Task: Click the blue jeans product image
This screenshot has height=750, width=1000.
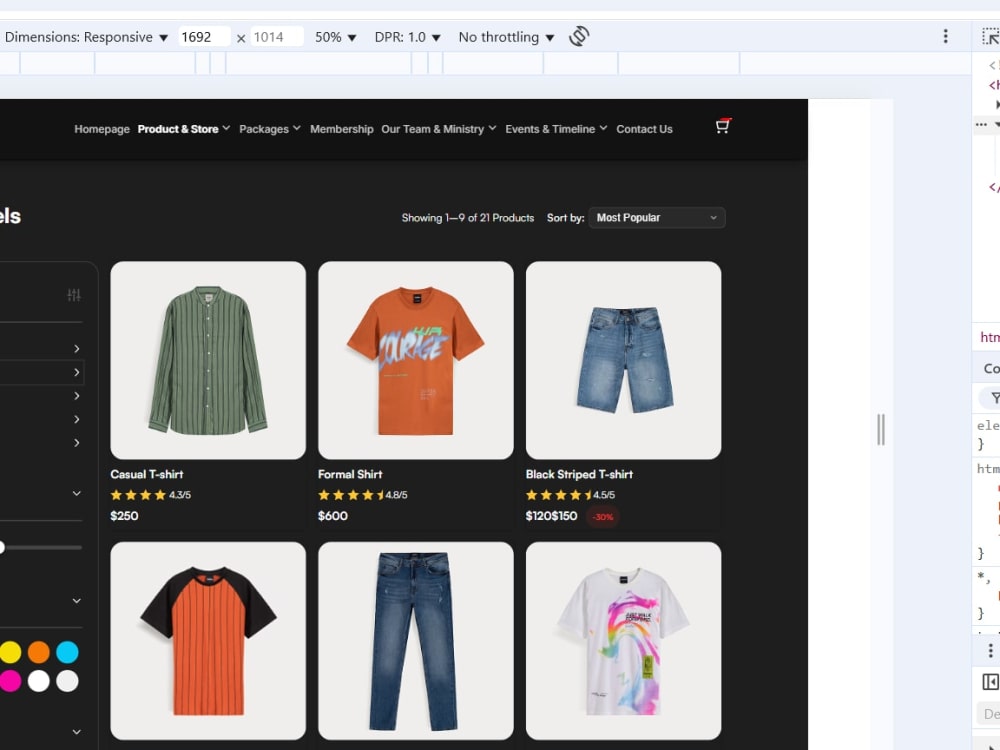Action: (x=416, y=641)
